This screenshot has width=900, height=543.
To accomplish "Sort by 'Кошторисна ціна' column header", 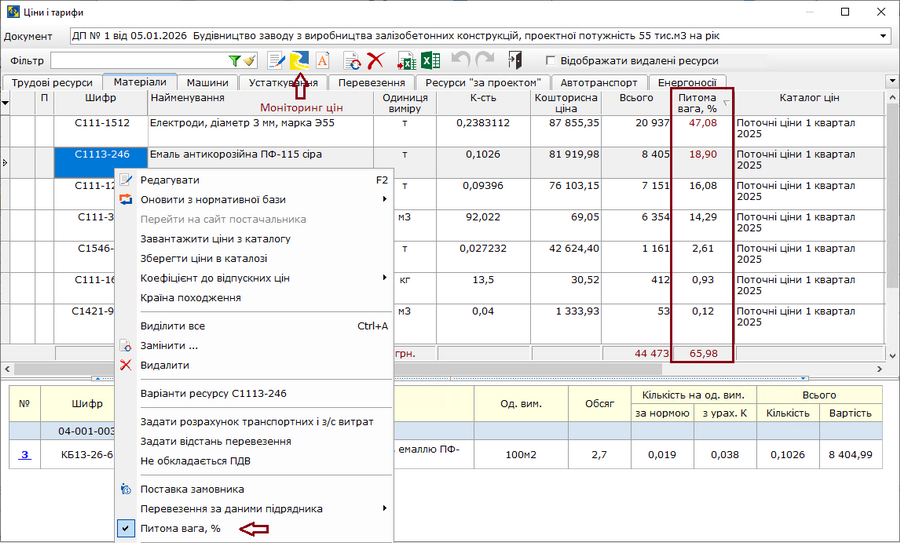I will [566, 102].
